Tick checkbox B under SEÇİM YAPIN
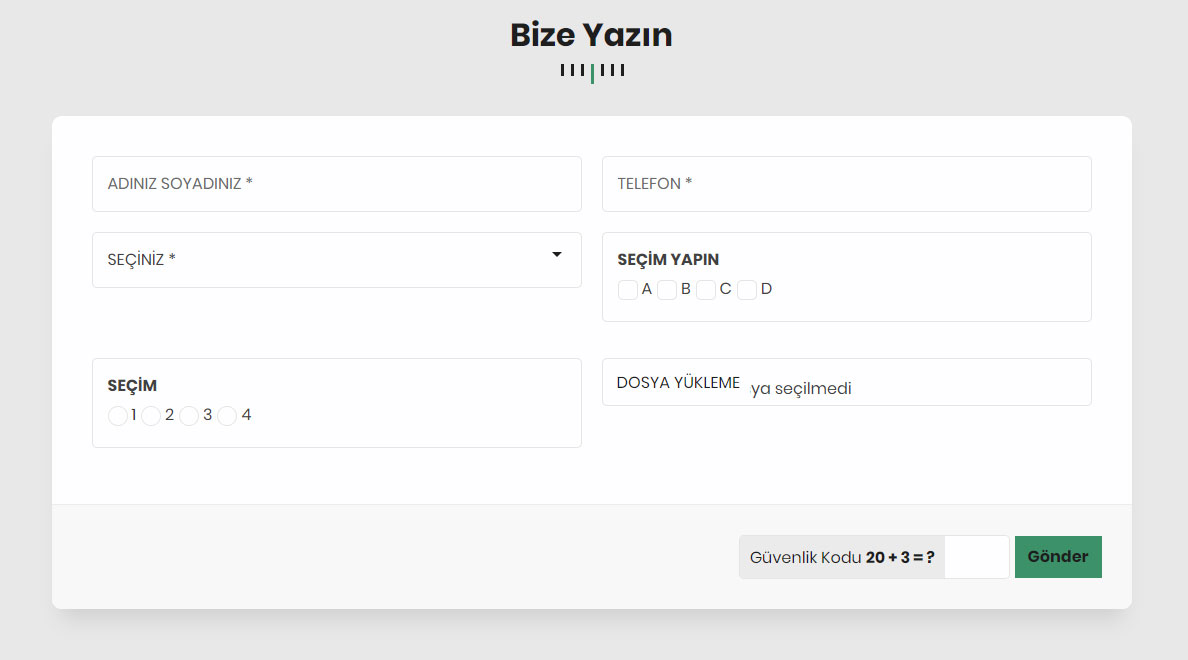This screenshot has height=660, width=1188. [x=667, y=289]
